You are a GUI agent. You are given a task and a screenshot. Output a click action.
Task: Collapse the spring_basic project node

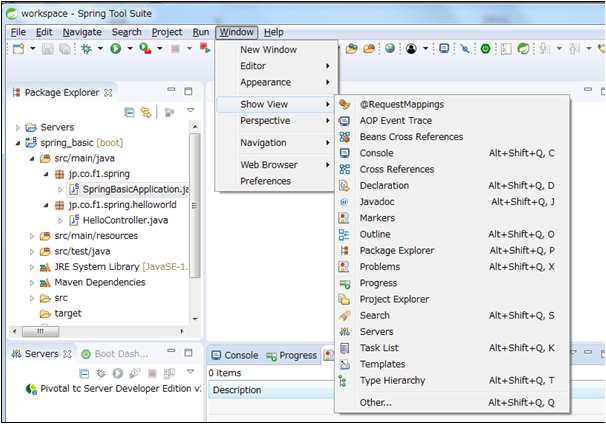click(17, 143)
